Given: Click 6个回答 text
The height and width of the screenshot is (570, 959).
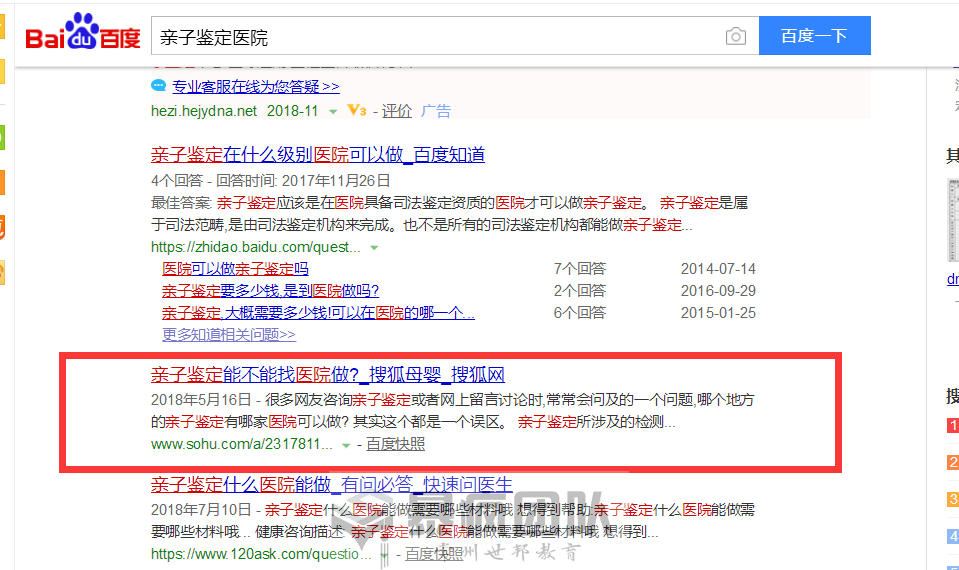Looking at the screenshot, I should click(580, 313).
